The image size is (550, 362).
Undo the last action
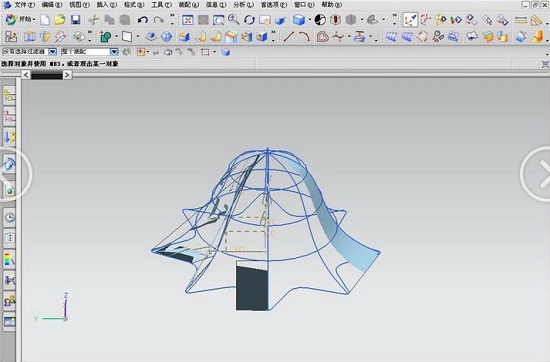click(x=142, y=20)
